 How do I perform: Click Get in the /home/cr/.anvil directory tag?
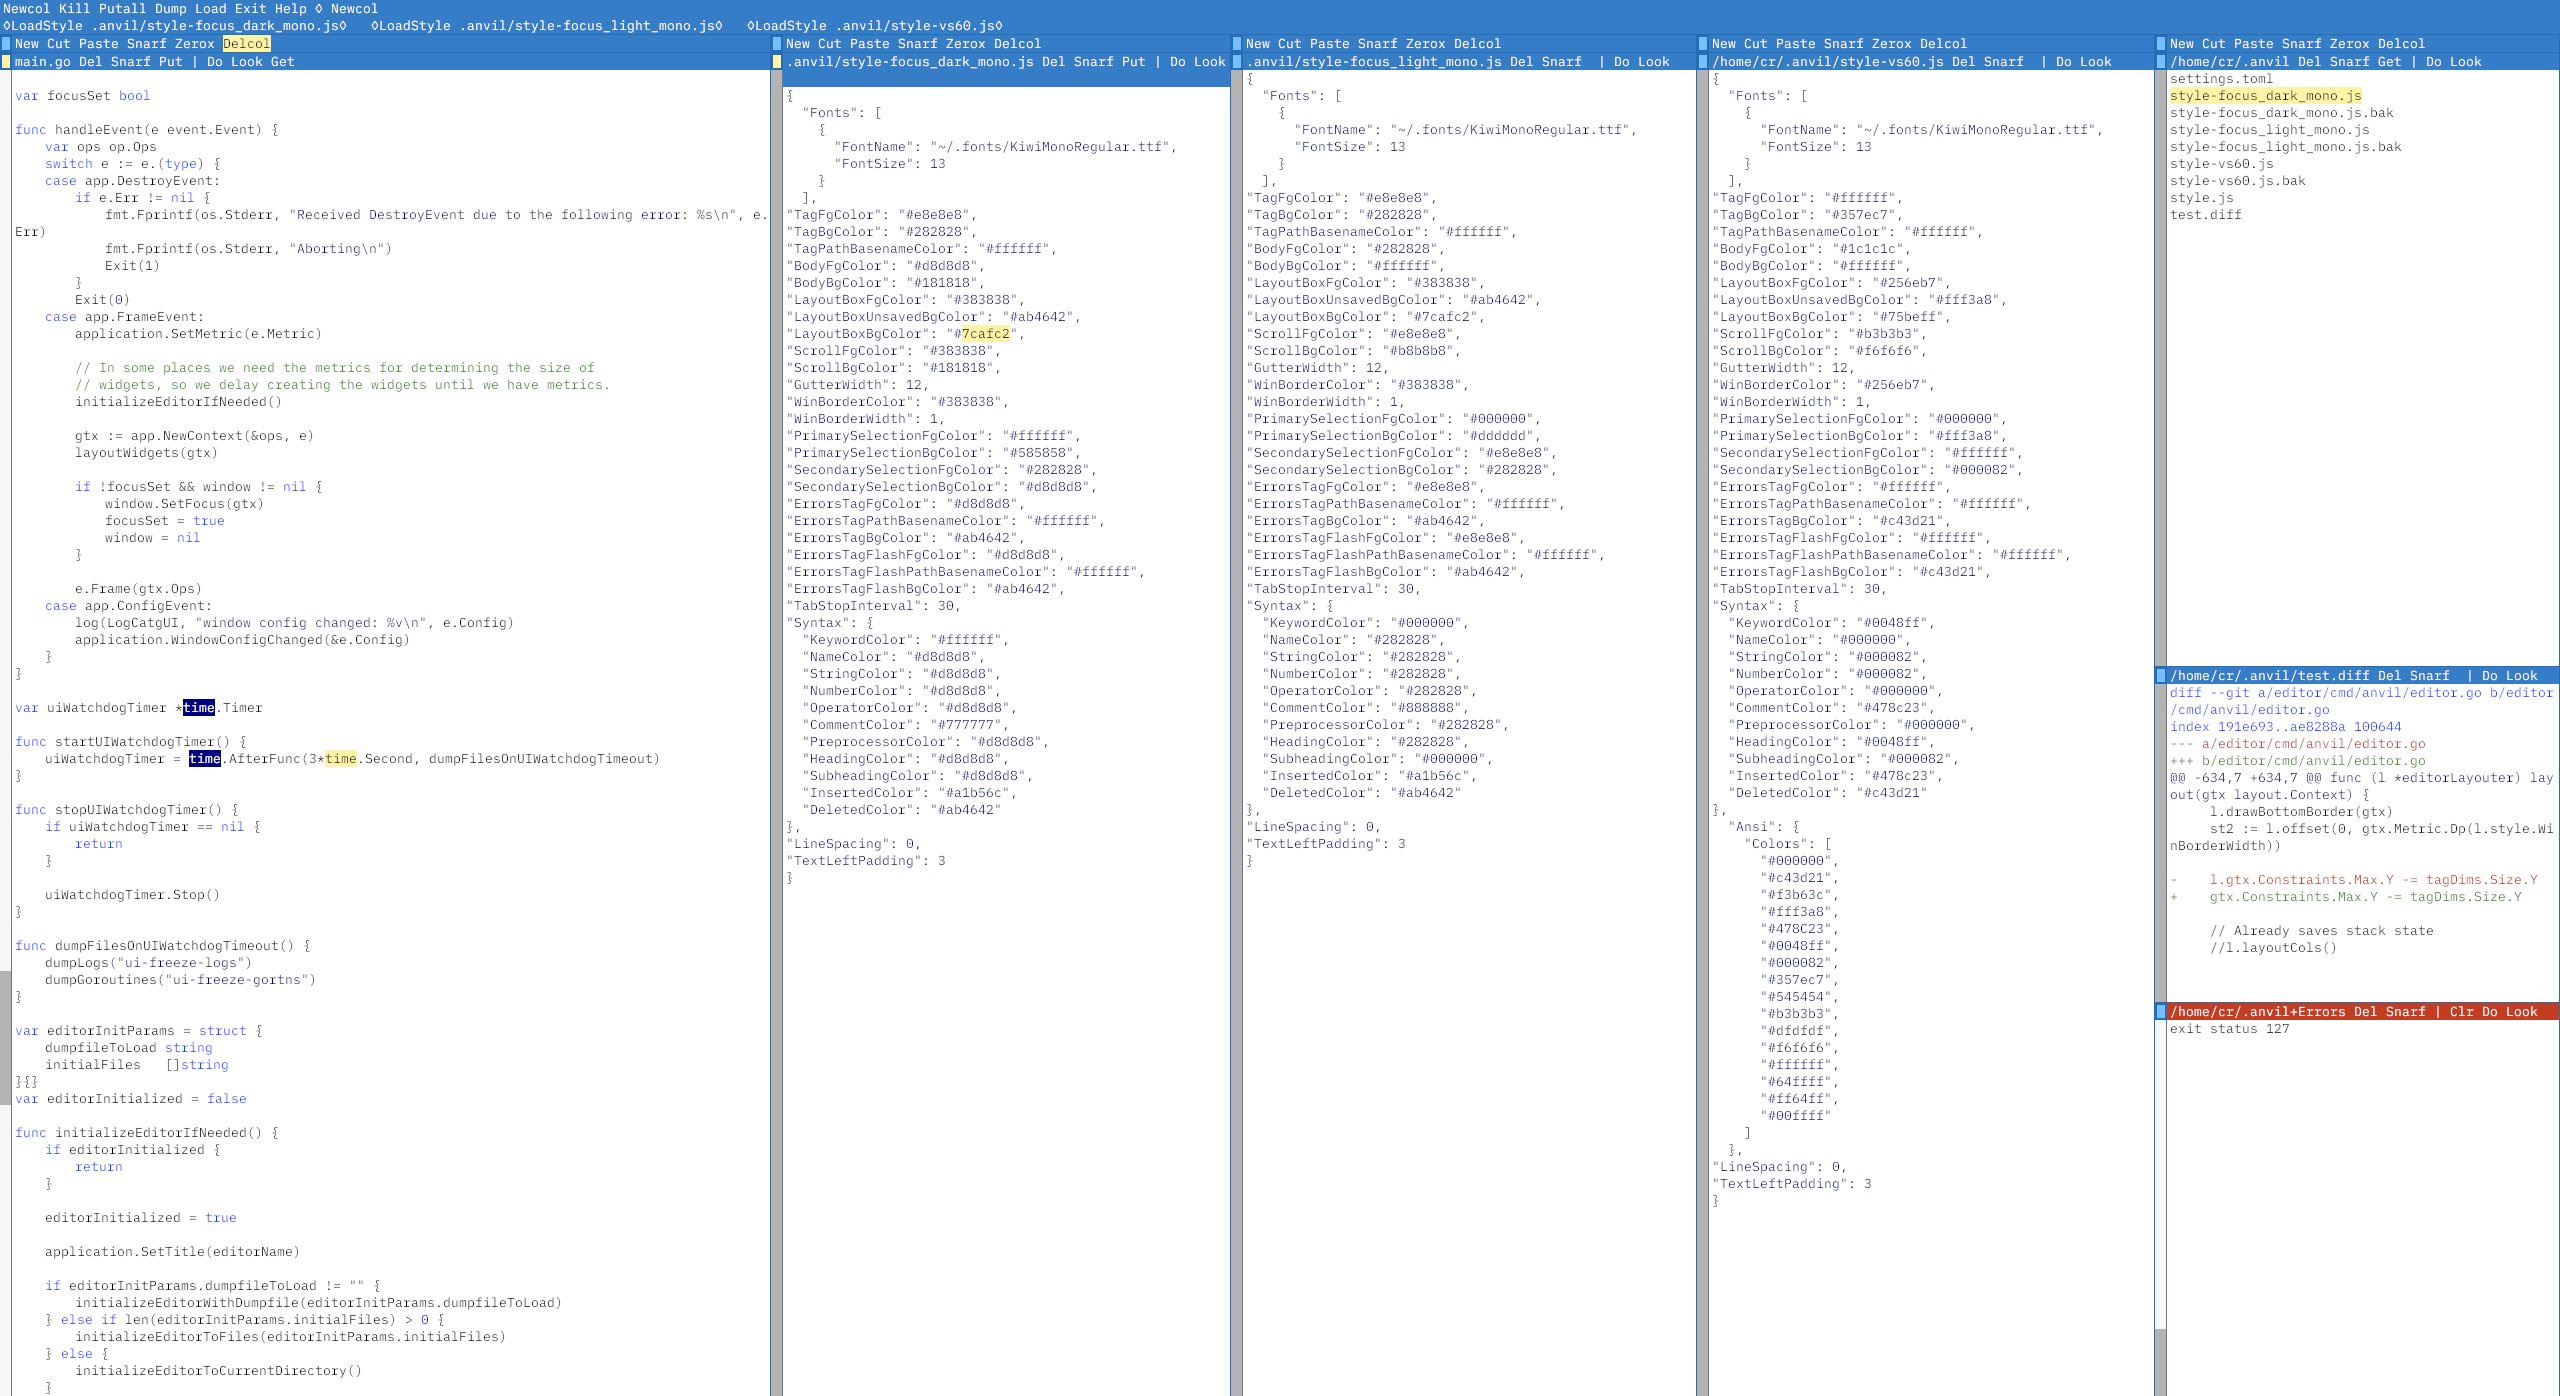tap(2389, 62)
